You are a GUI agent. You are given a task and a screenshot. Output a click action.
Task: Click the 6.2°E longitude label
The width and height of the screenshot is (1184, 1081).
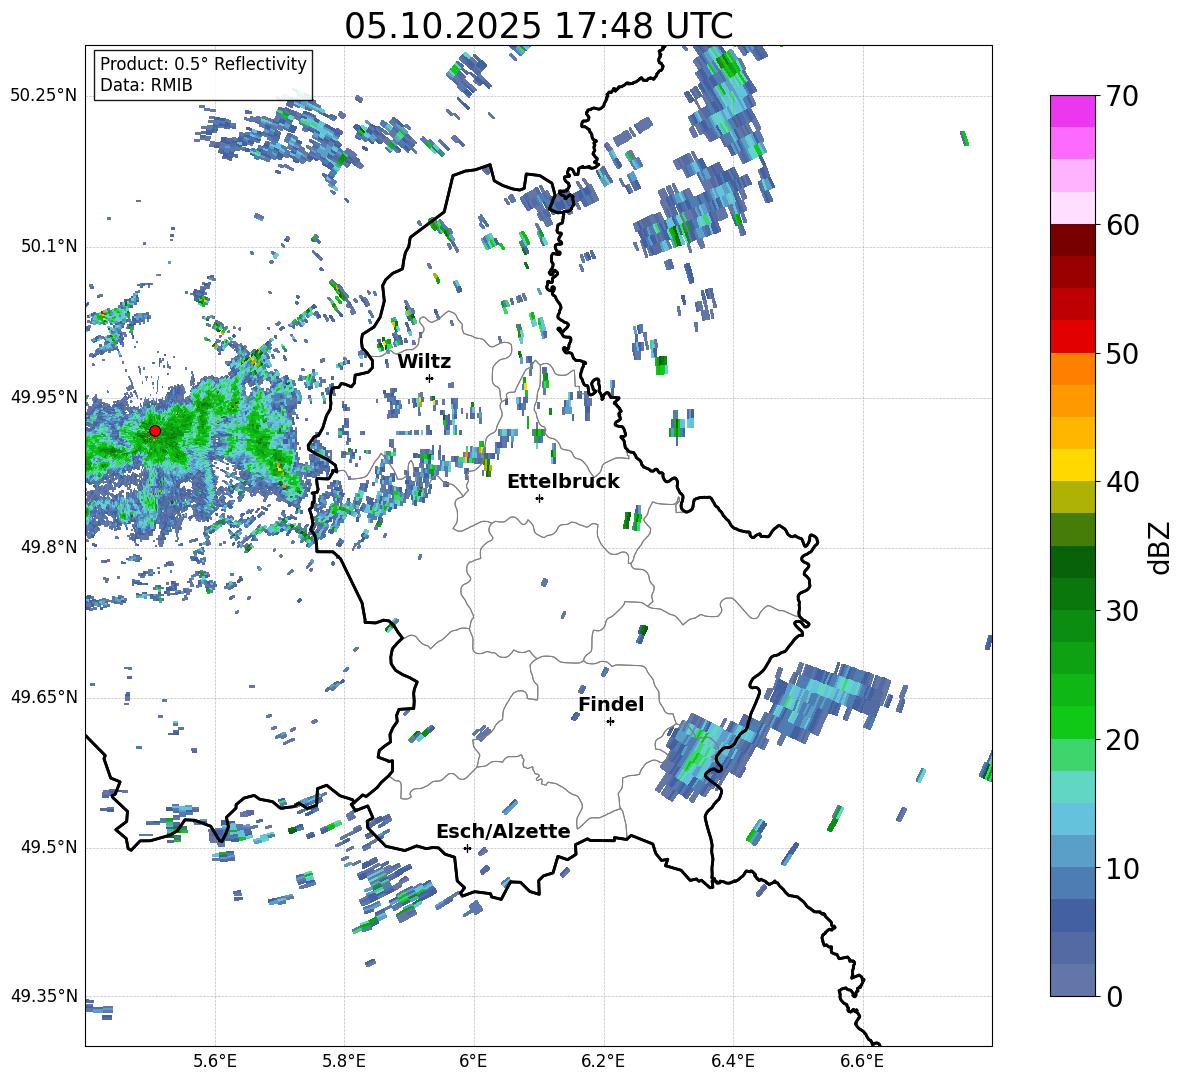point(603,1061)
